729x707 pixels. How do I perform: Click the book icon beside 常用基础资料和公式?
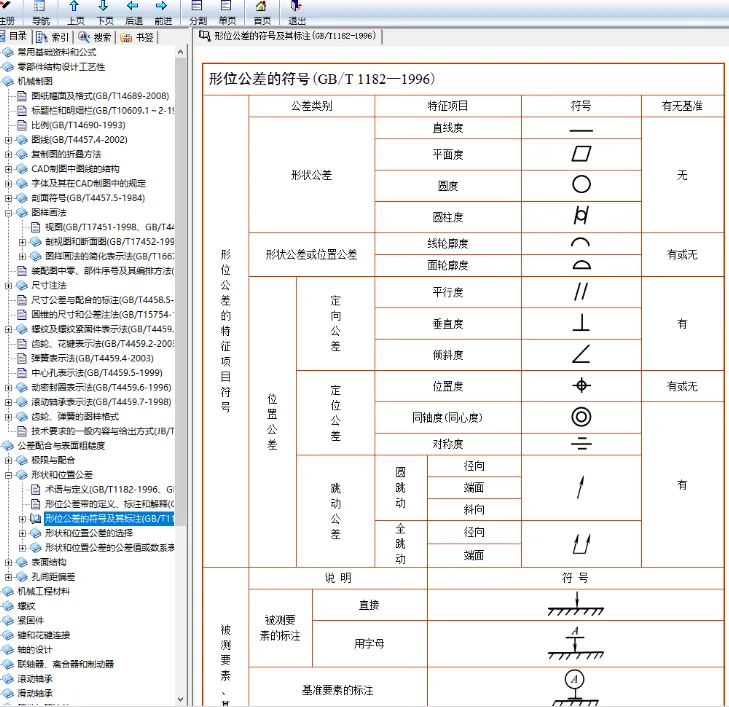tap(8, 52)
